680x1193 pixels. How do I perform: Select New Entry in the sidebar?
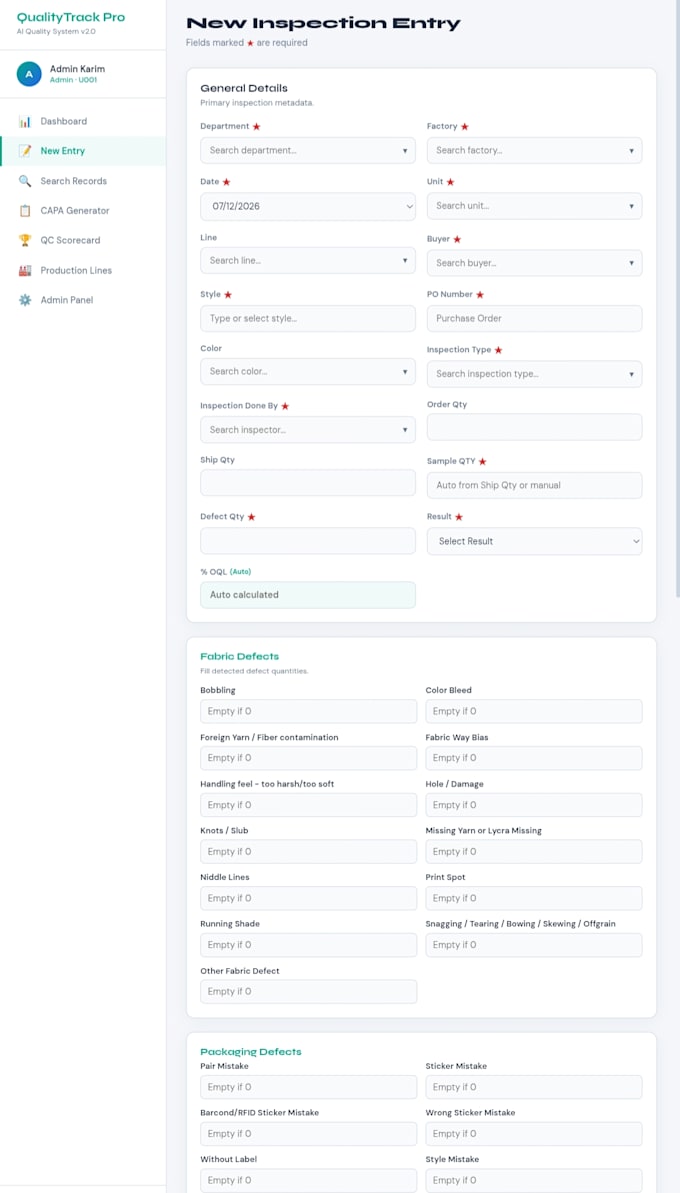point(83,151)
